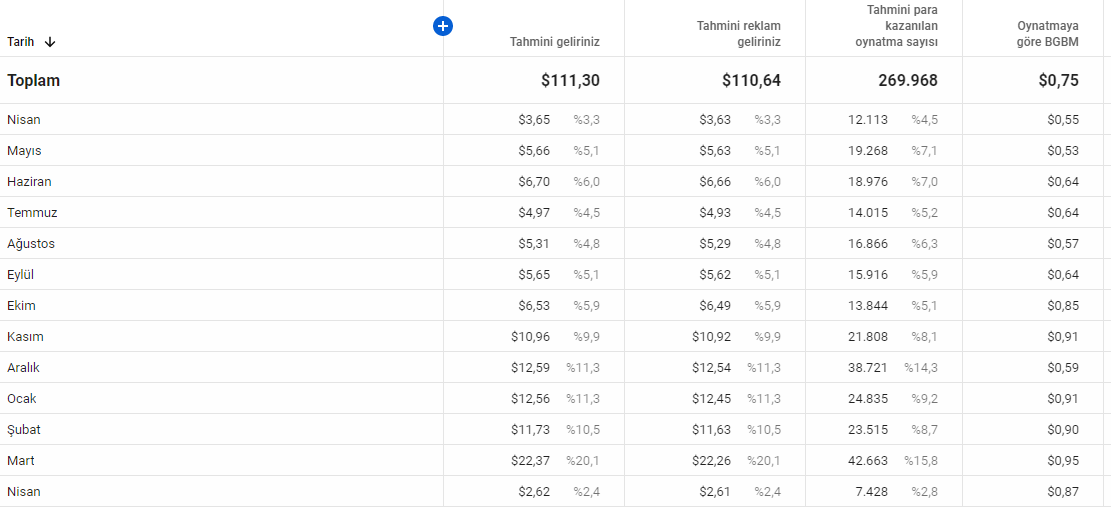
Task: Select the Toplam row label
Action: coord(33,80)
